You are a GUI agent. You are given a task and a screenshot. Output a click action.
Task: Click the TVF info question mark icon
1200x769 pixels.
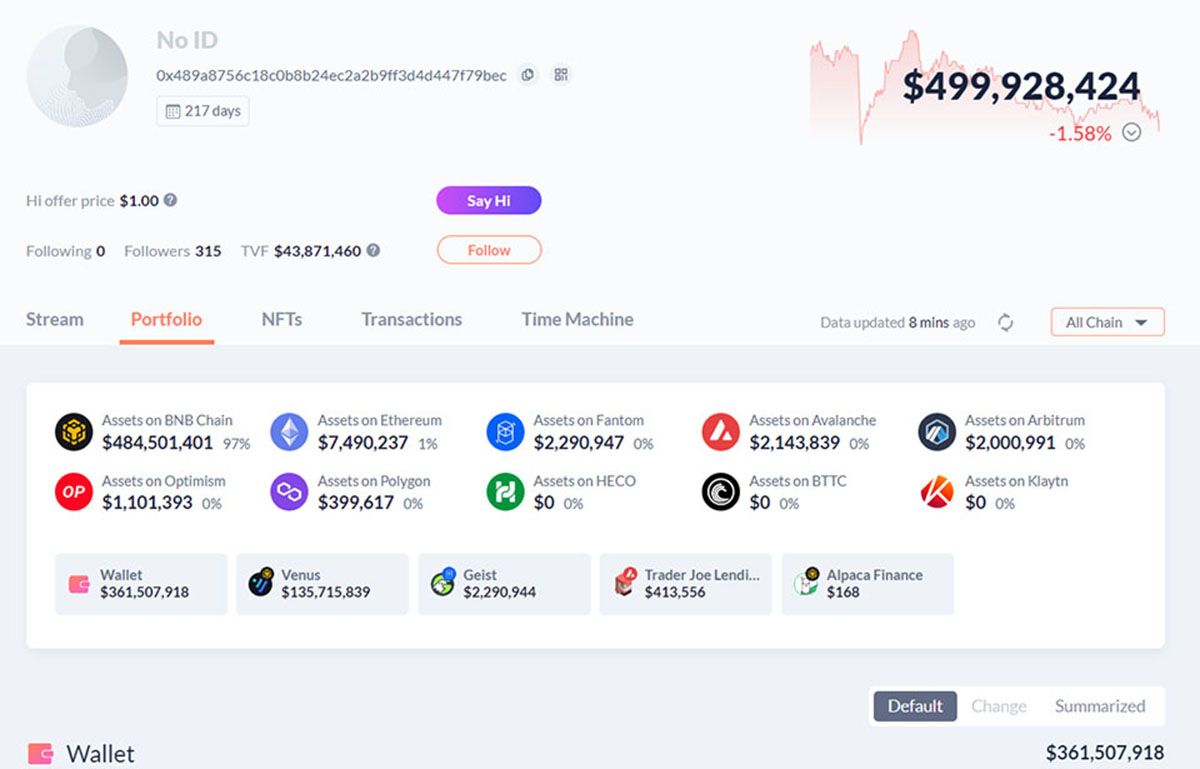[373, 250]
